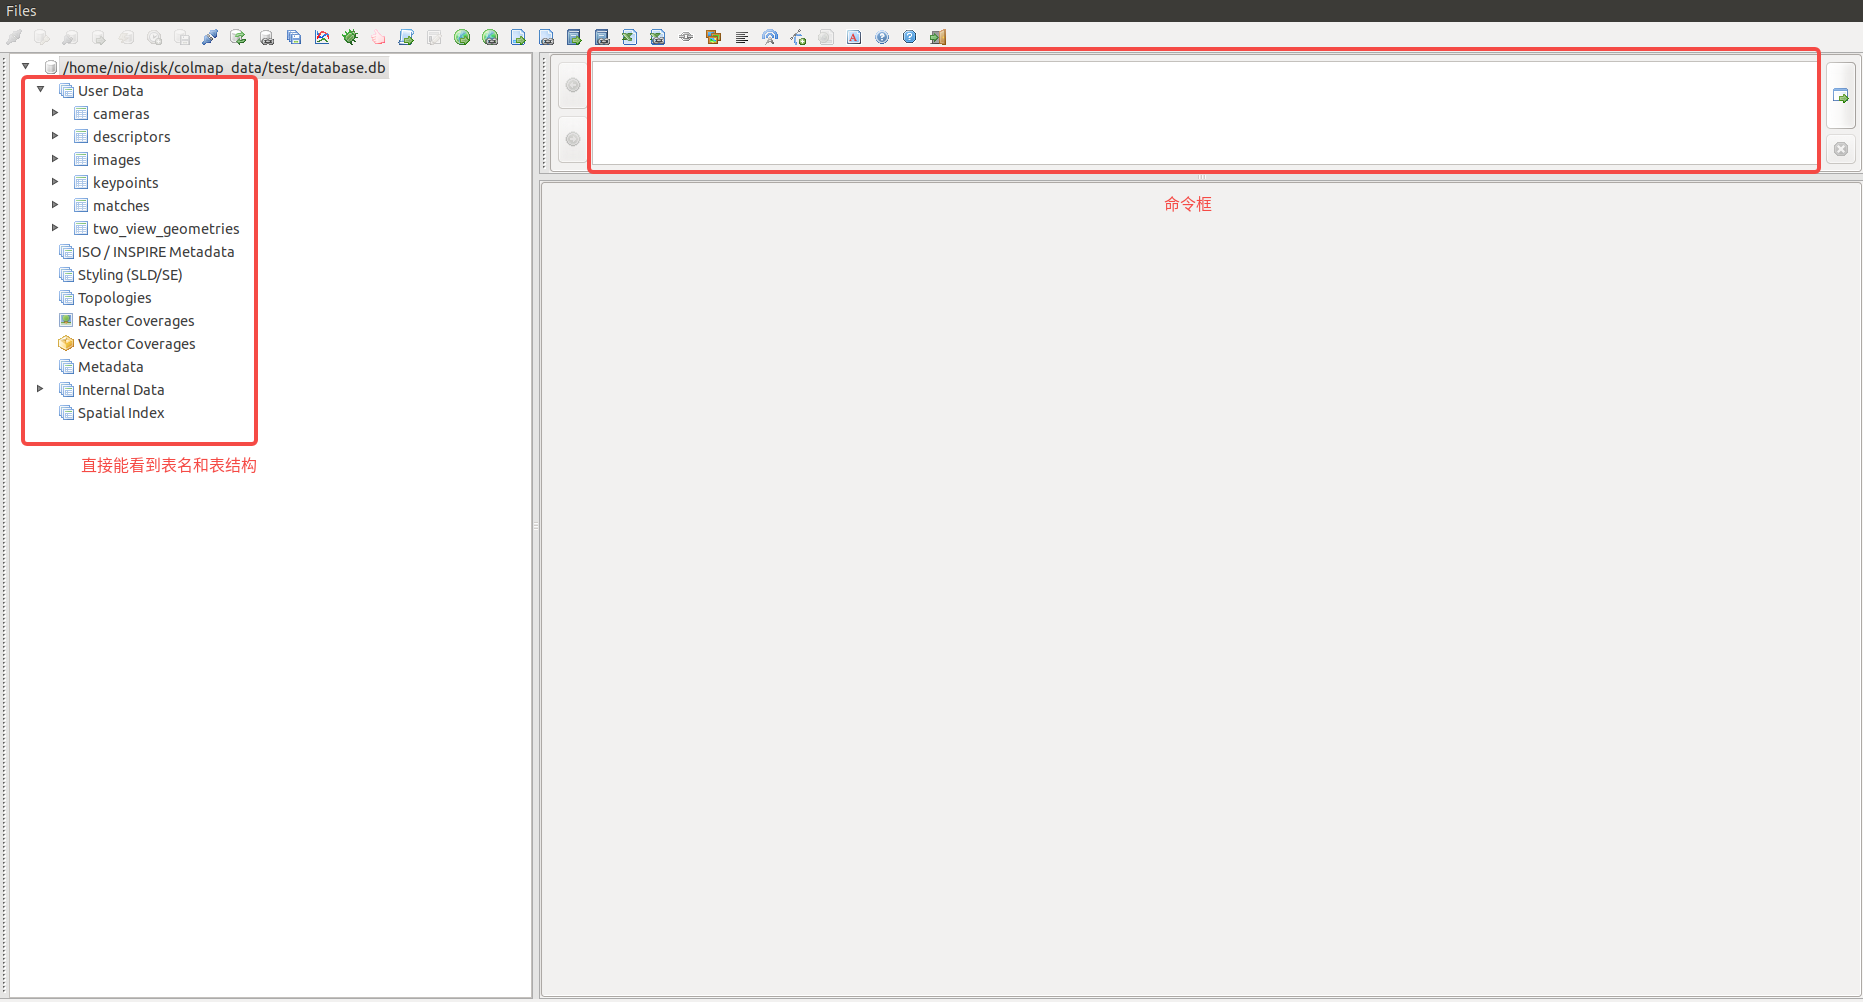The height and width of the screenshot is (1002, 1863).
Task: Click the grey chain link Network icon
Action: click(x=686, y=37)
